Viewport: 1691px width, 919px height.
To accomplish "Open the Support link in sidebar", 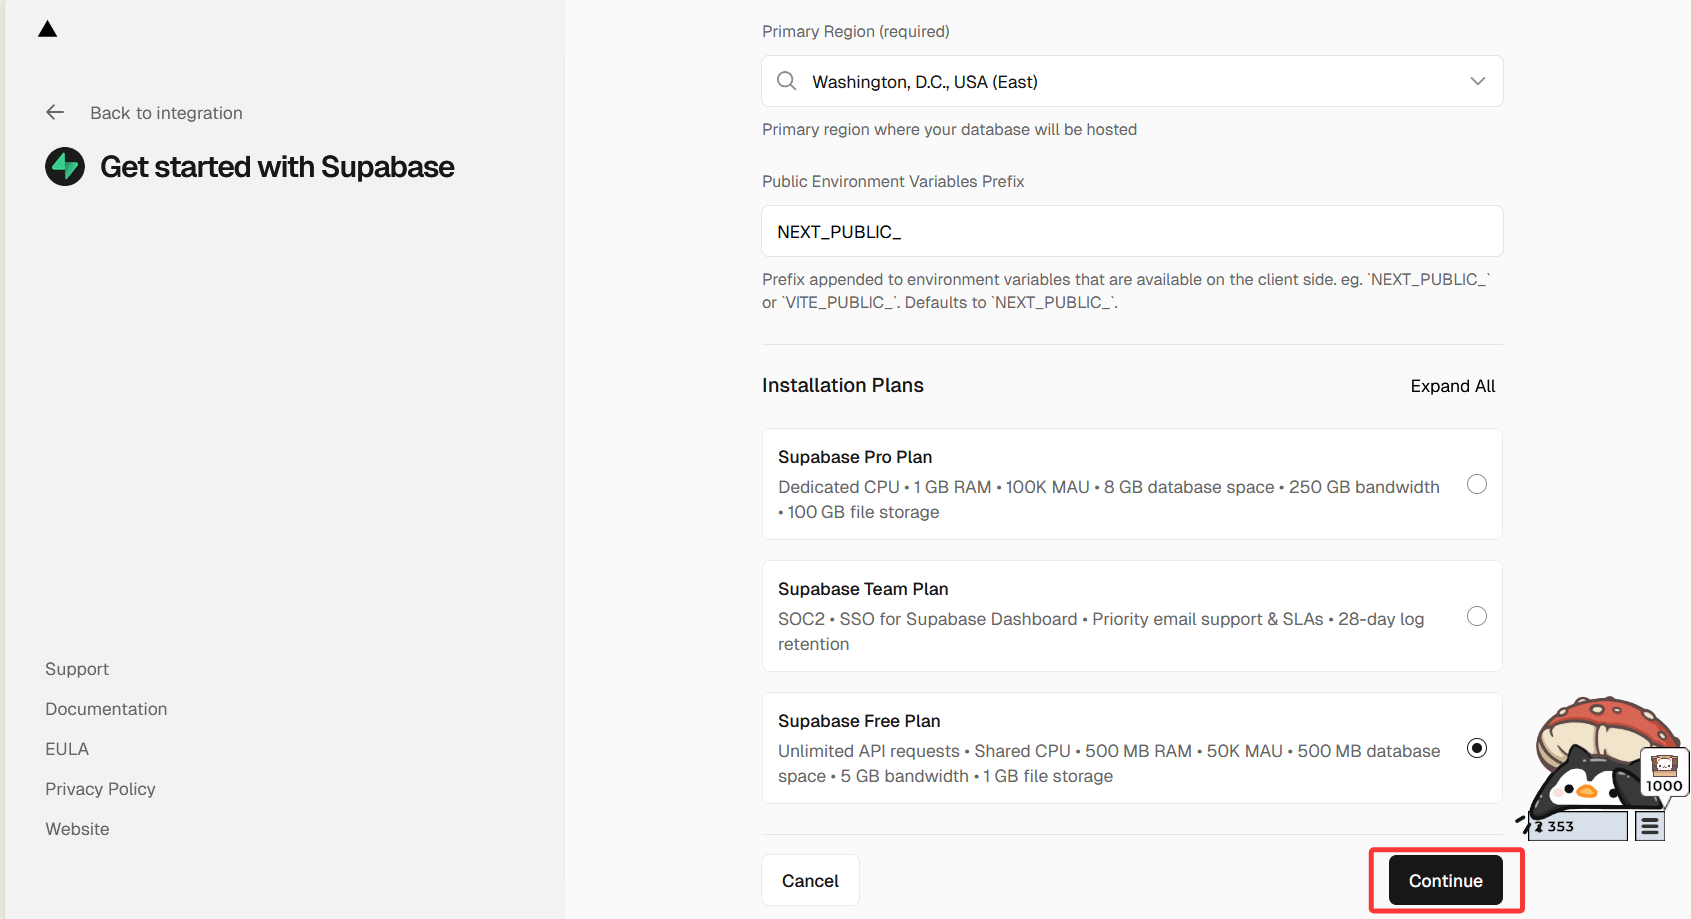I will coord(77,669).
